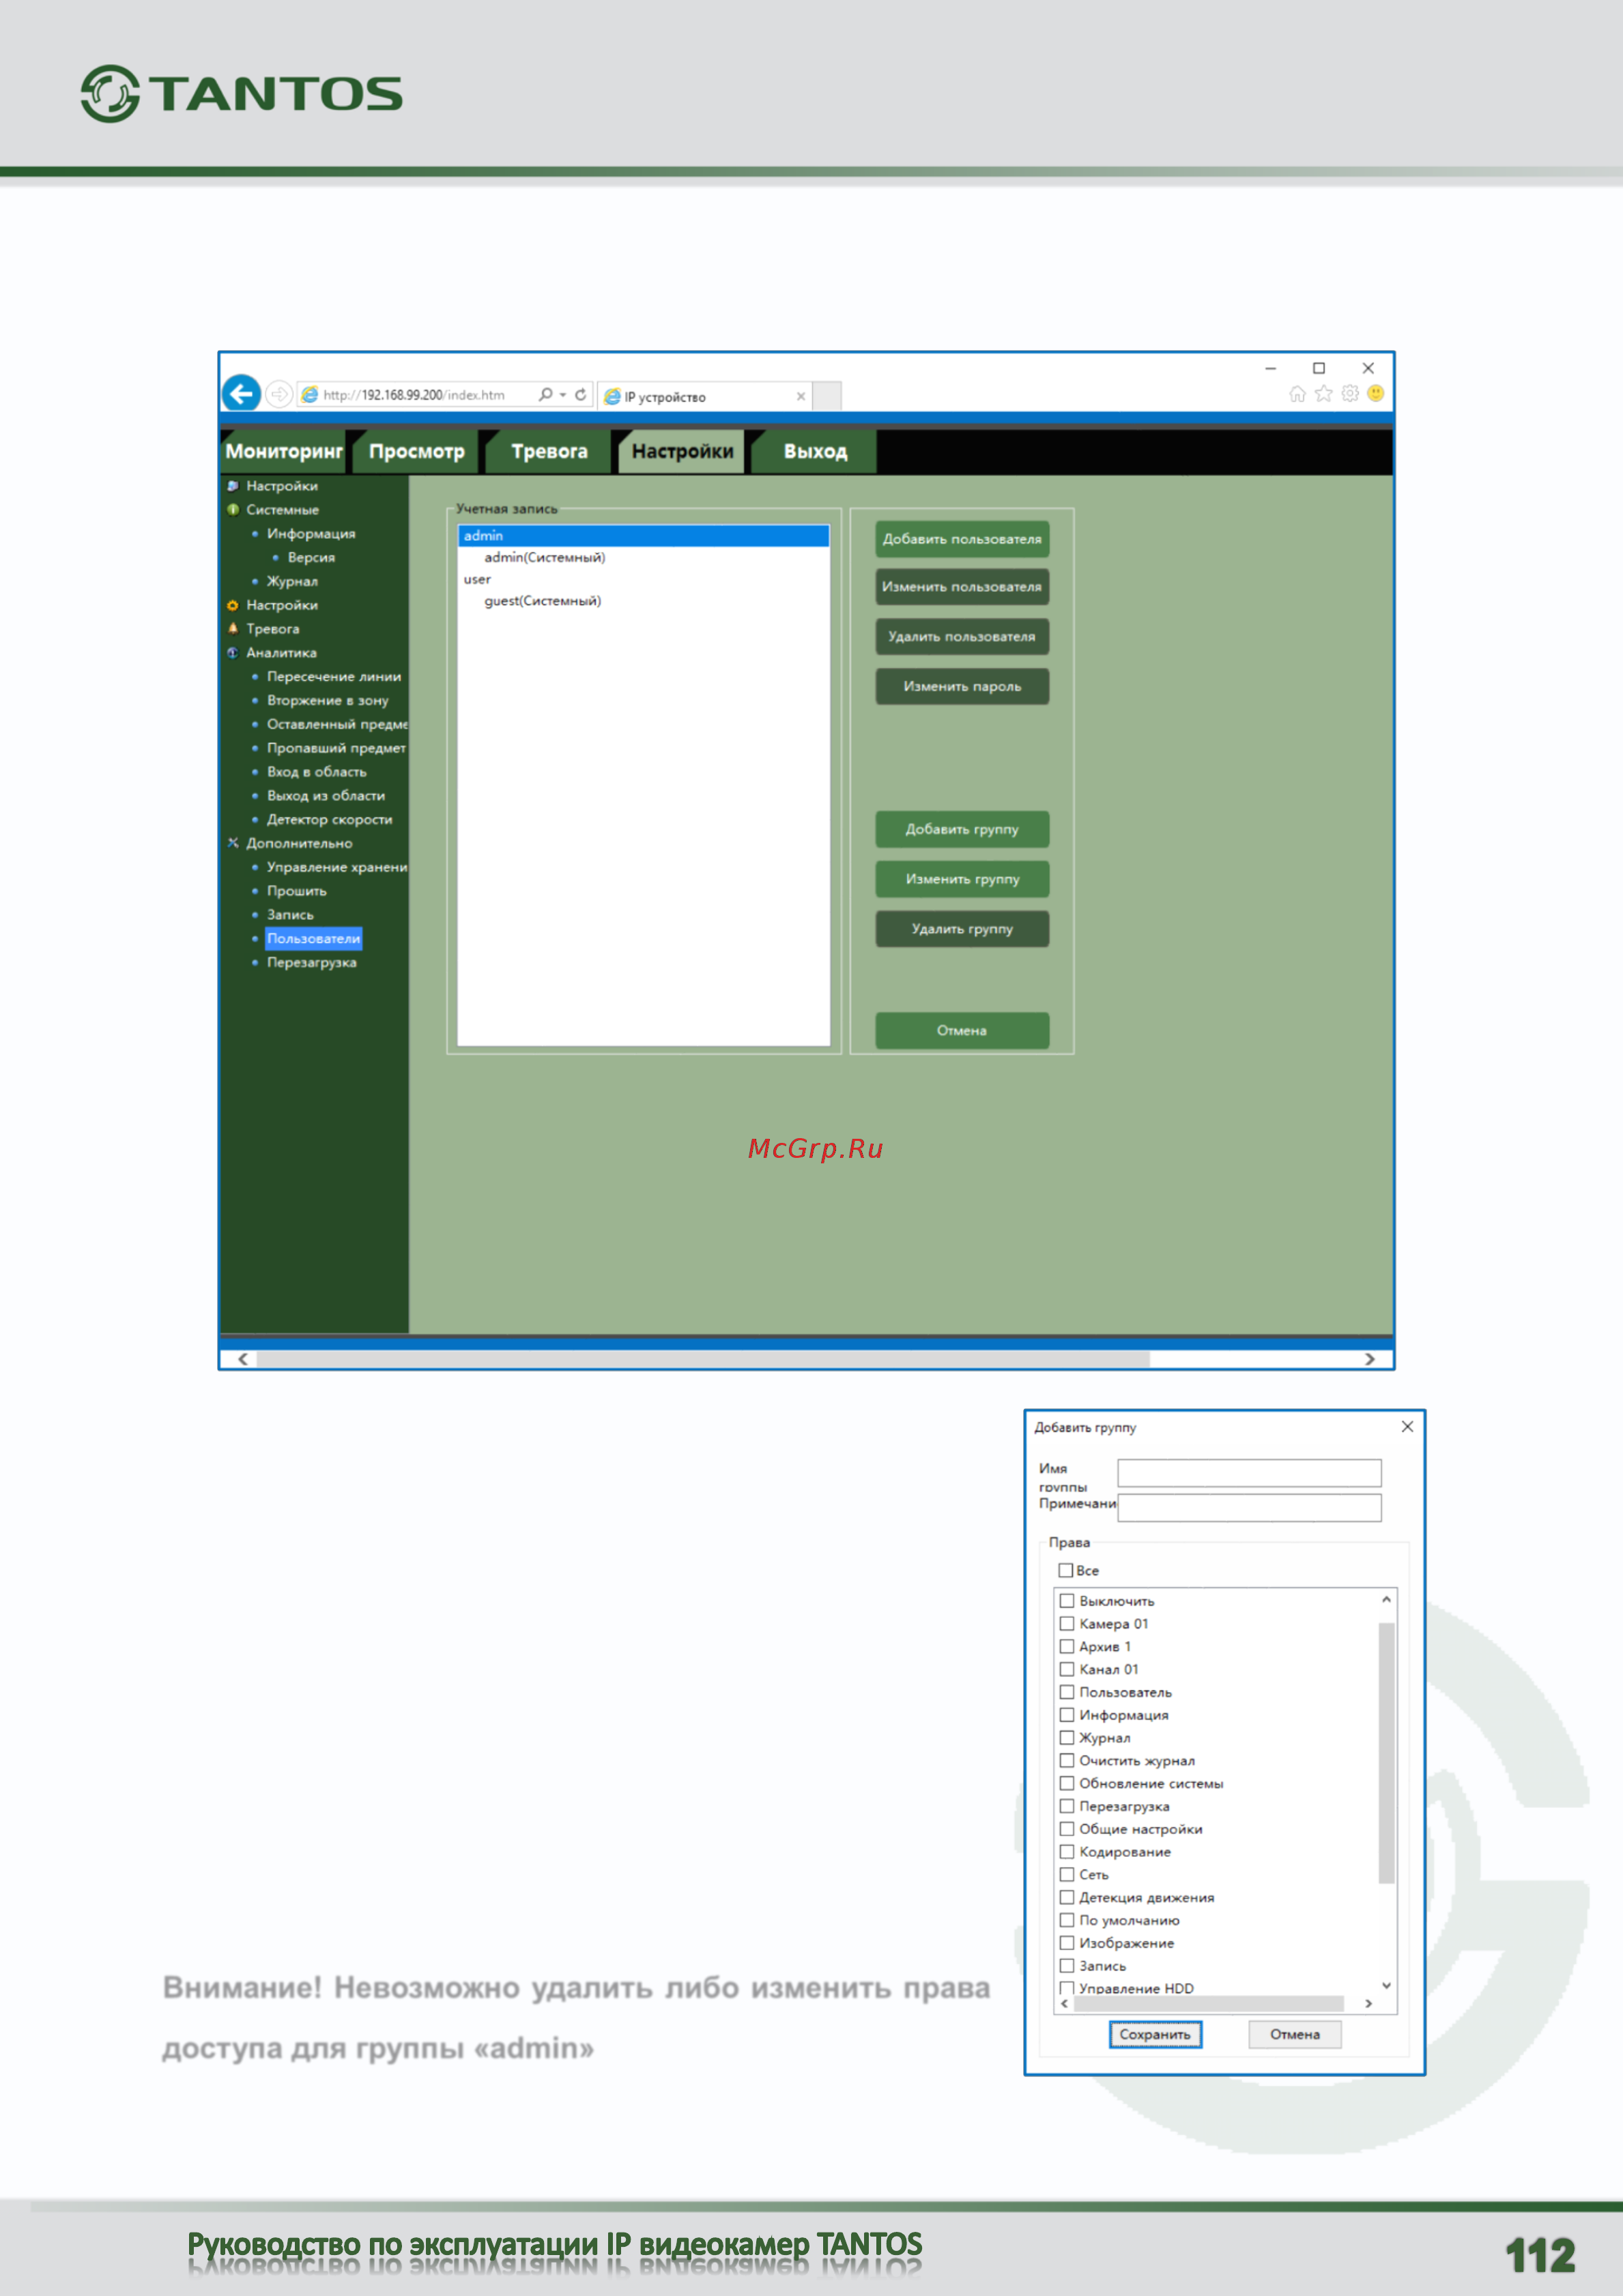Close the IP устройство browser tab
Screen dimensions: 1623x2296
coord(801,397)
